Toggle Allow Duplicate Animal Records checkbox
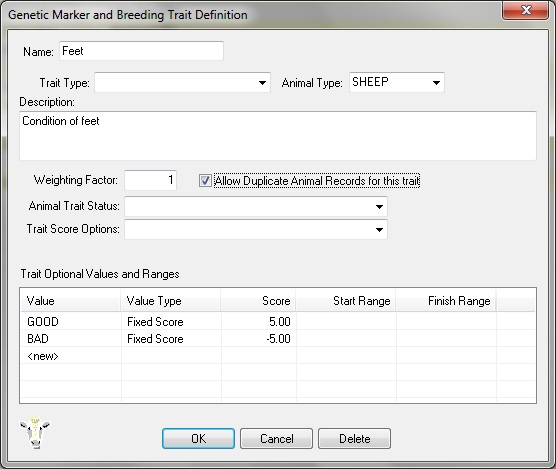This screenshot has height=469, width=556. coord(205,180)
